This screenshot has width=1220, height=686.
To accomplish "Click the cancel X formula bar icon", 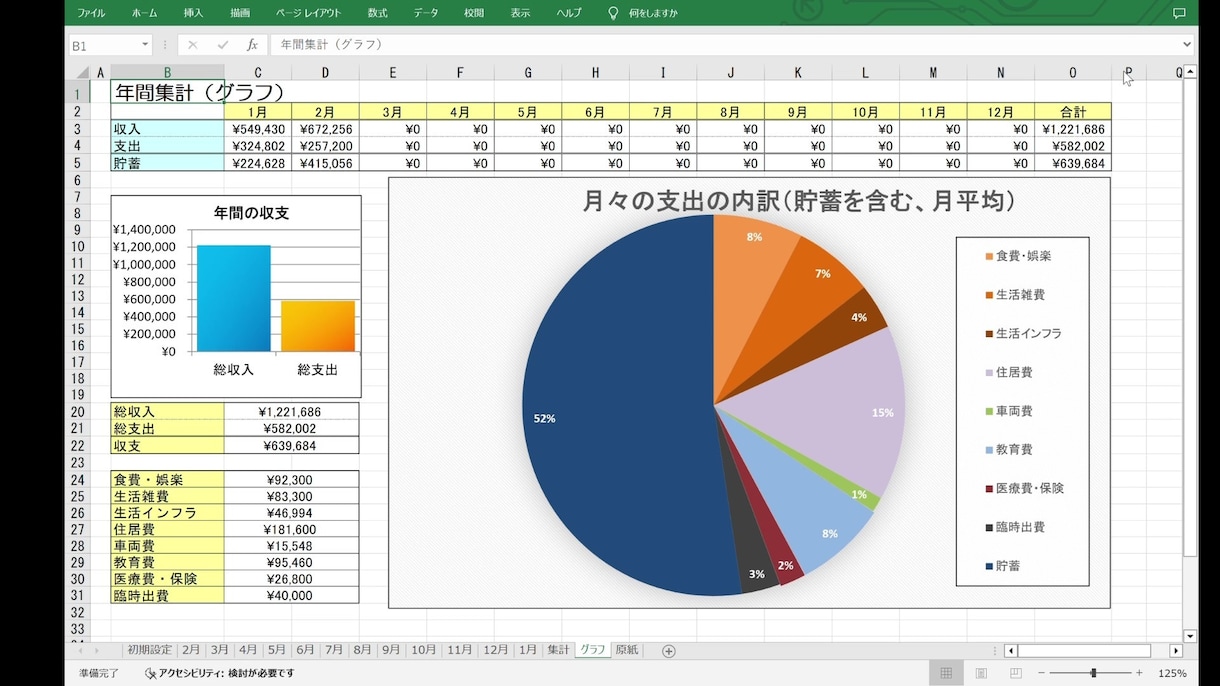I will tap(193, 45).
